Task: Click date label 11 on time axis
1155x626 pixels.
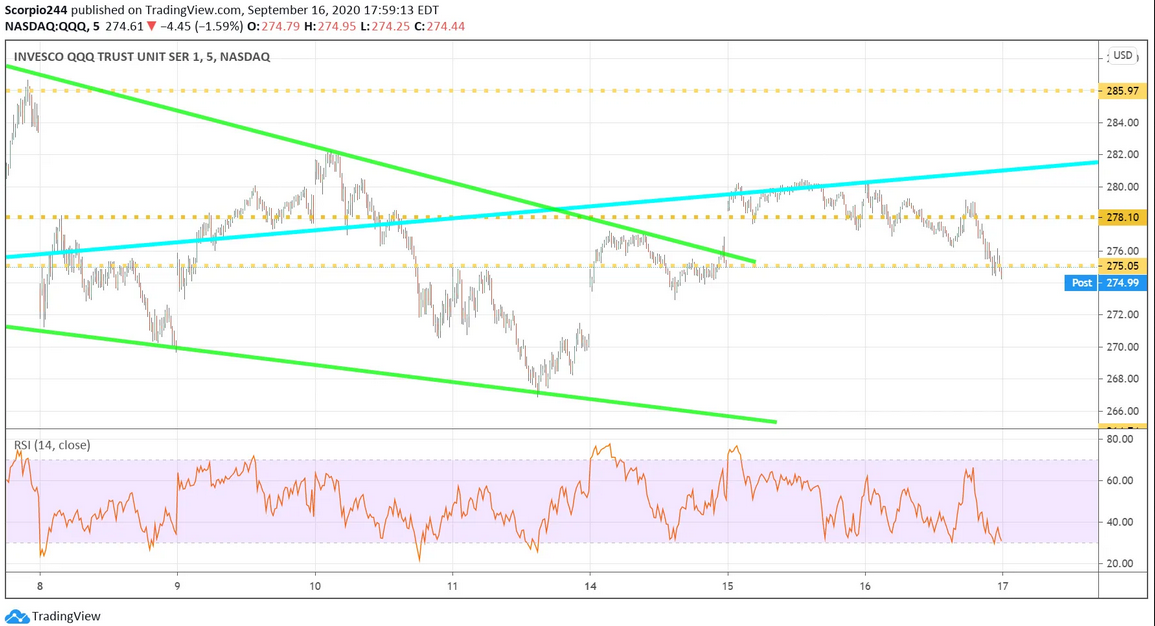Action: [452, 586]
